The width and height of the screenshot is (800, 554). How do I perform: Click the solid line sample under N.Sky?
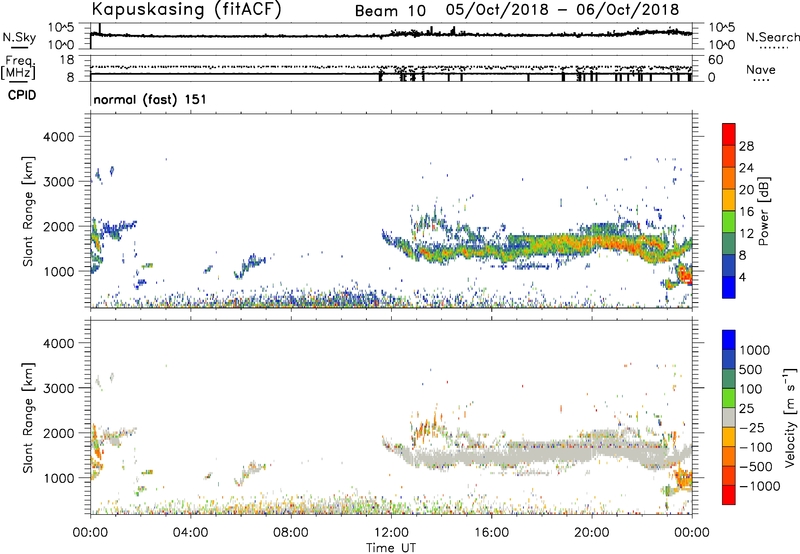coord(20,47)
